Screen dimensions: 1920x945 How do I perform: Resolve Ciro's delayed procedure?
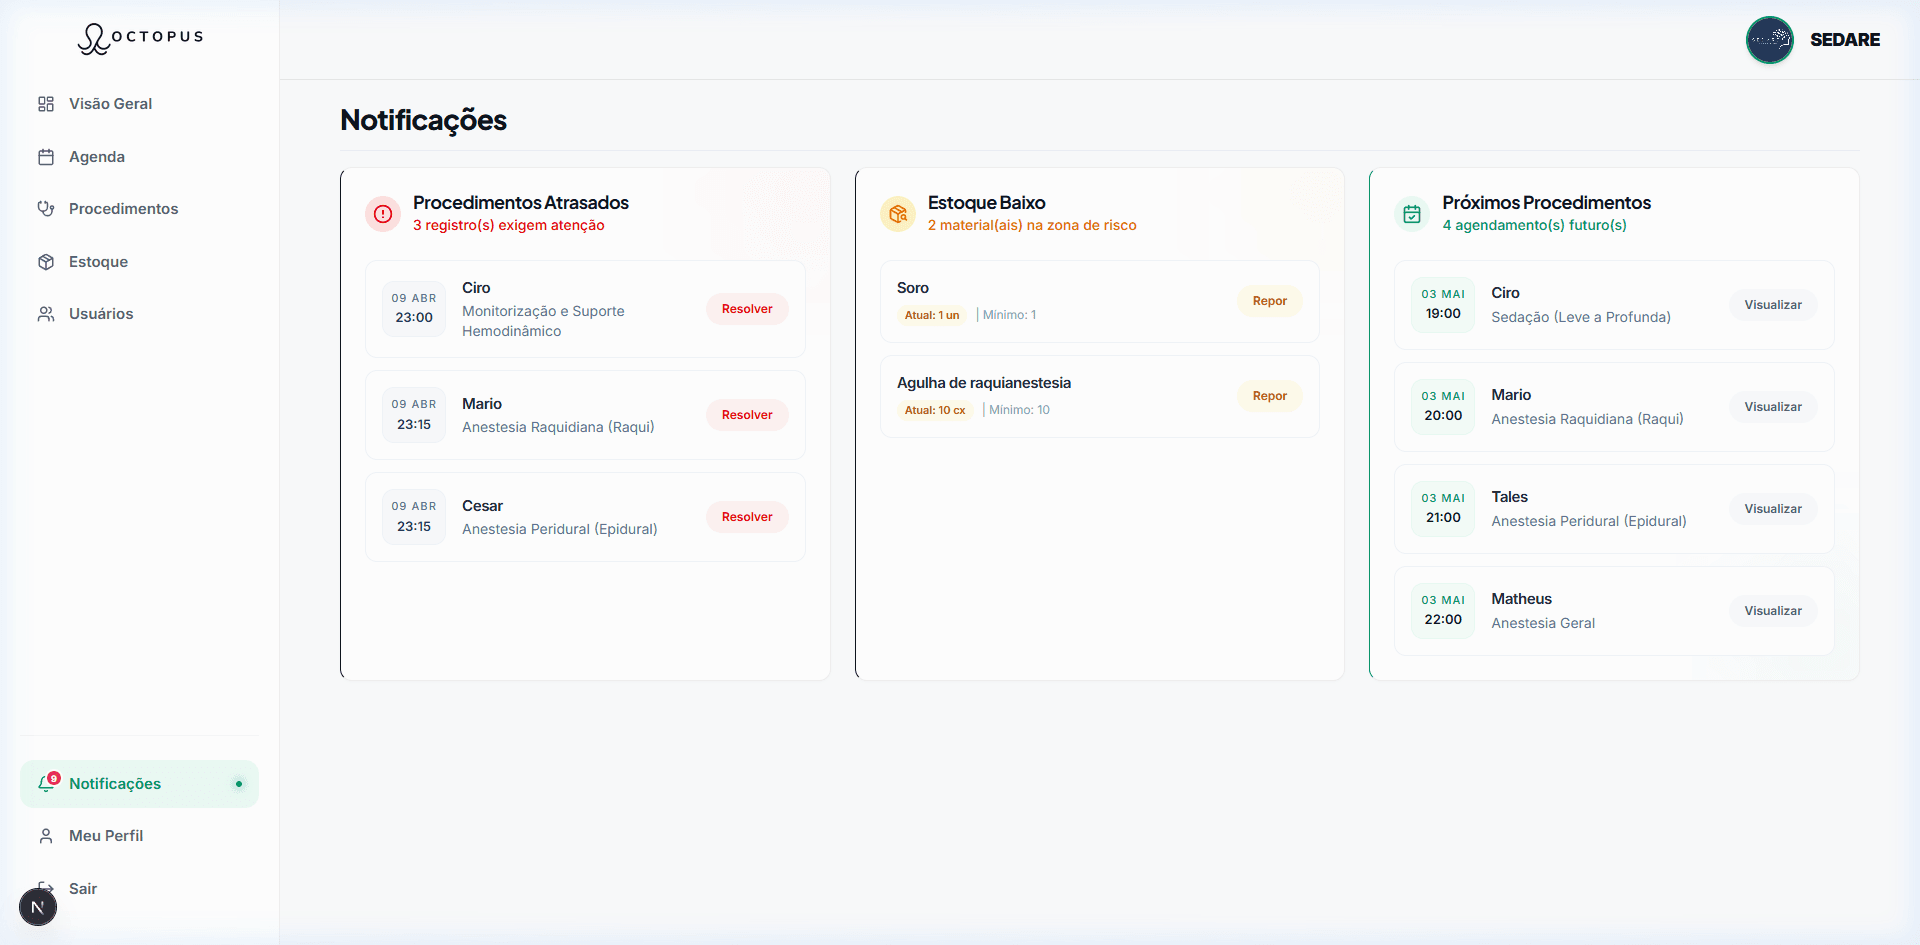pos(747,309)
